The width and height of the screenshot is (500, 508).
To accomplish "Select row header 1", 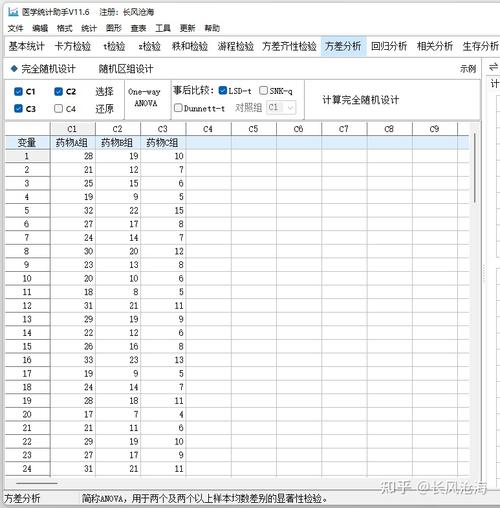I will 27,156.
